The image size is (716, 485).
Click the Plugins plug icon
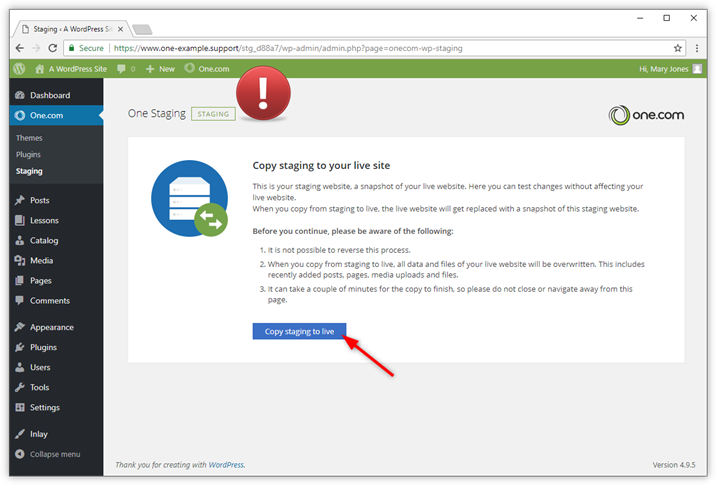coord(20,347)
